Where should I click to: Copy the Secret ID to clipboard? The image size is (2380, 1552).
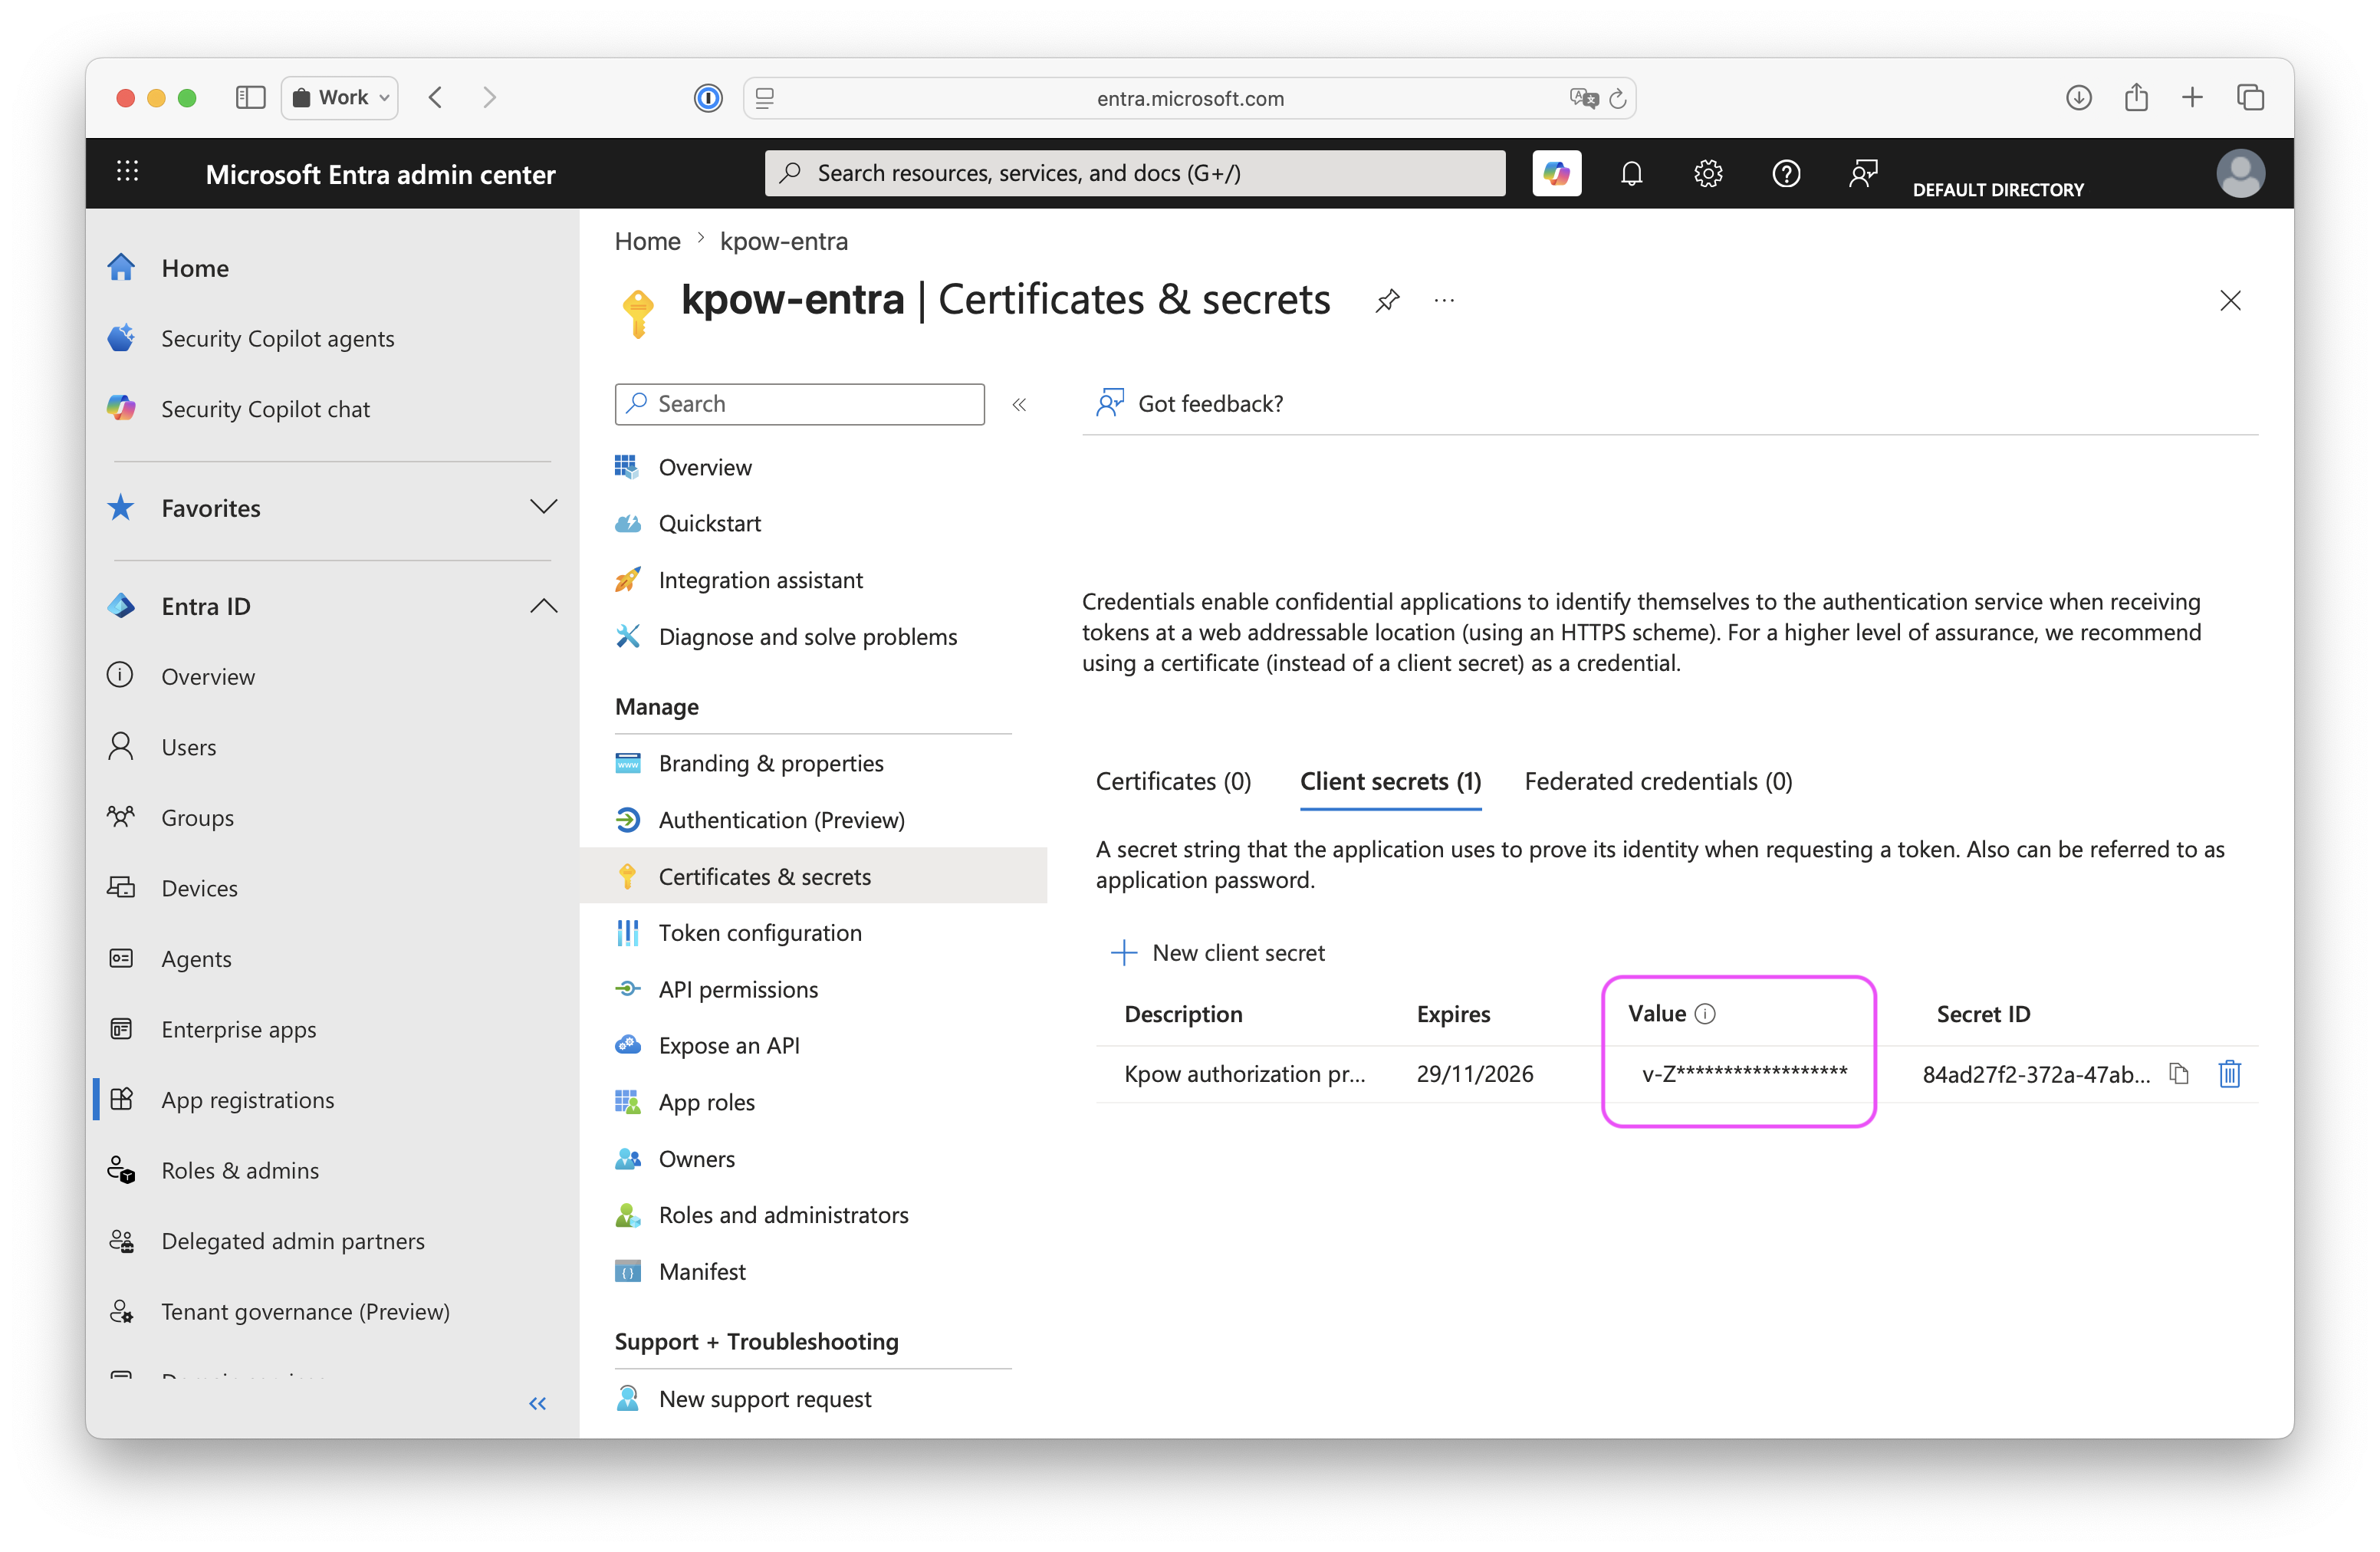[x=2179, y=1074]
